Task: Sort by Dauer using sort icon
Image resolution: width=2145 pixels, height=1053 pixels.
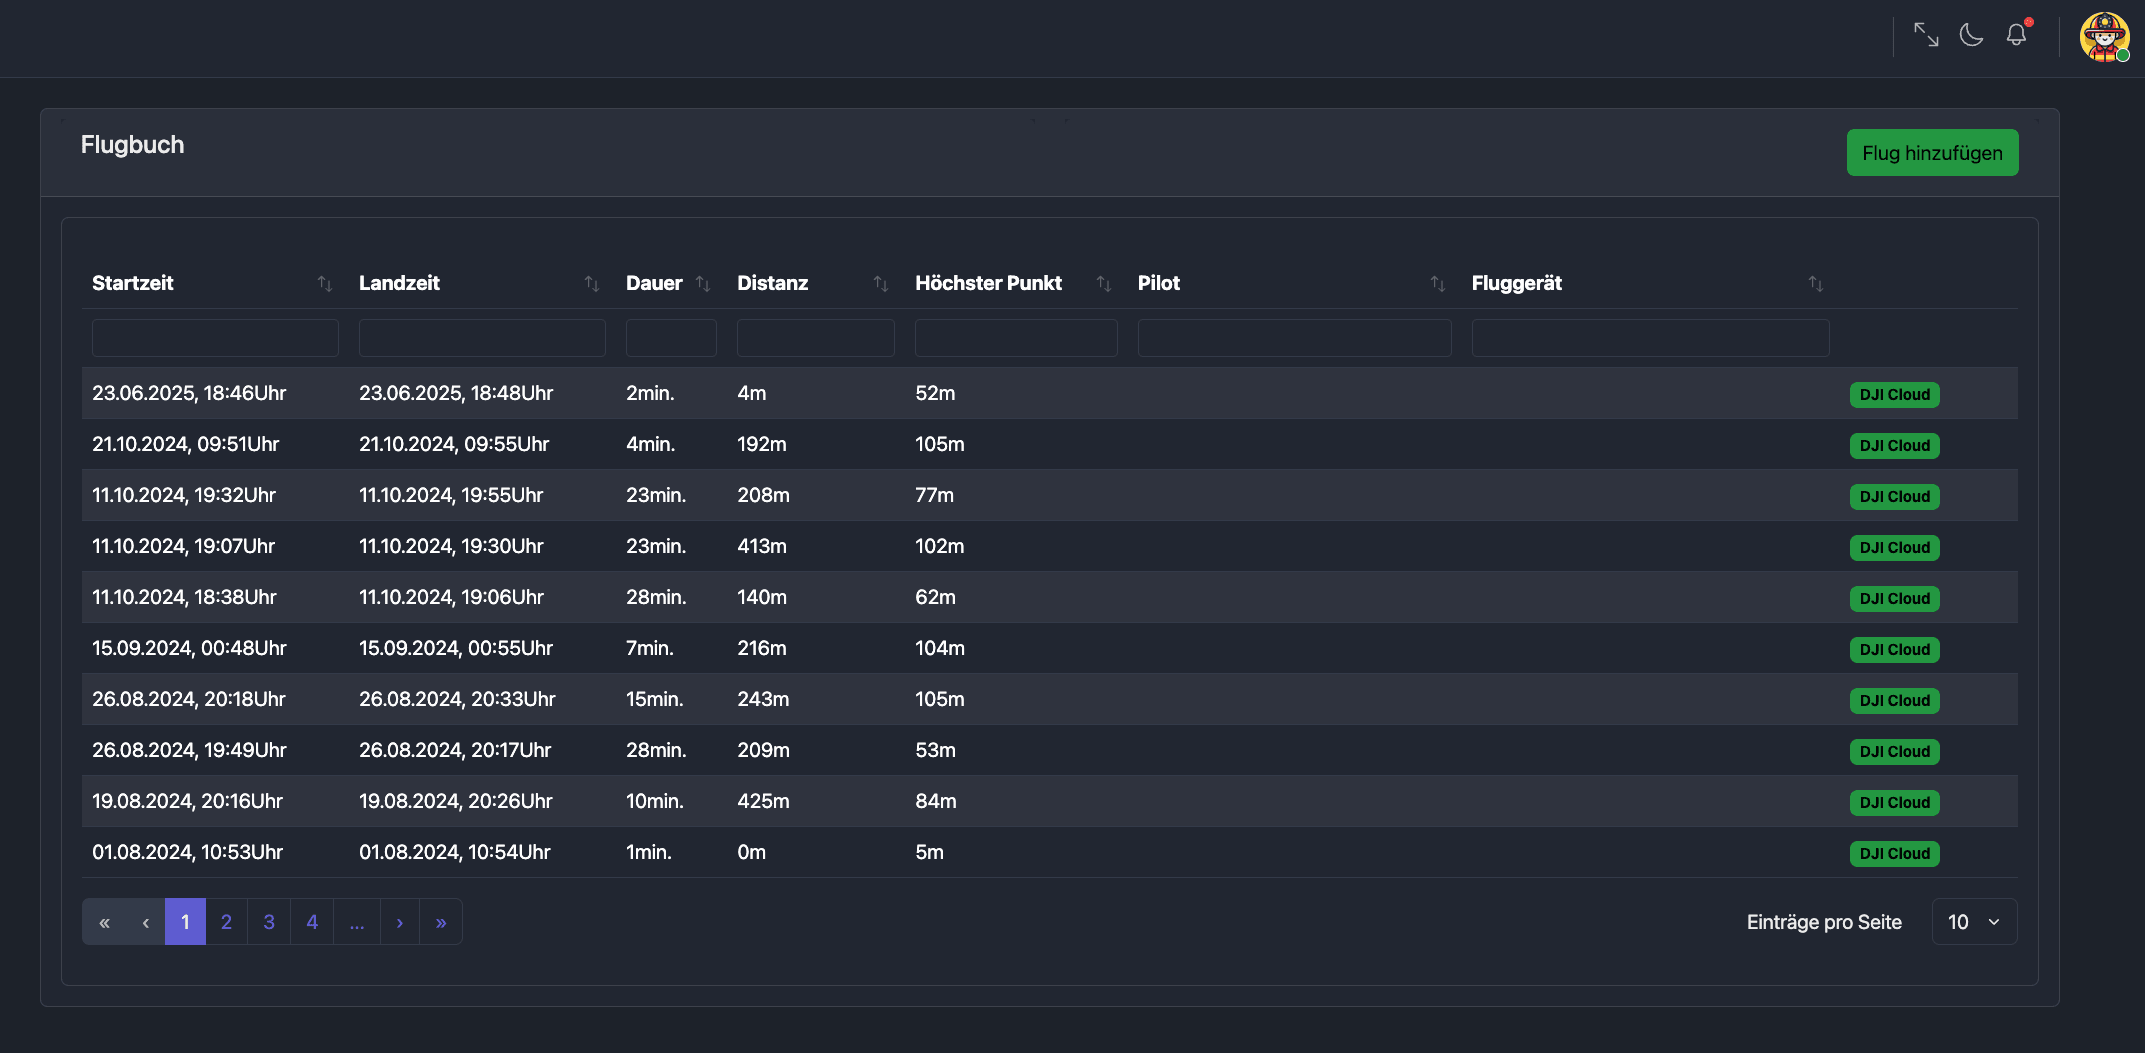Action: pos(703,284)
